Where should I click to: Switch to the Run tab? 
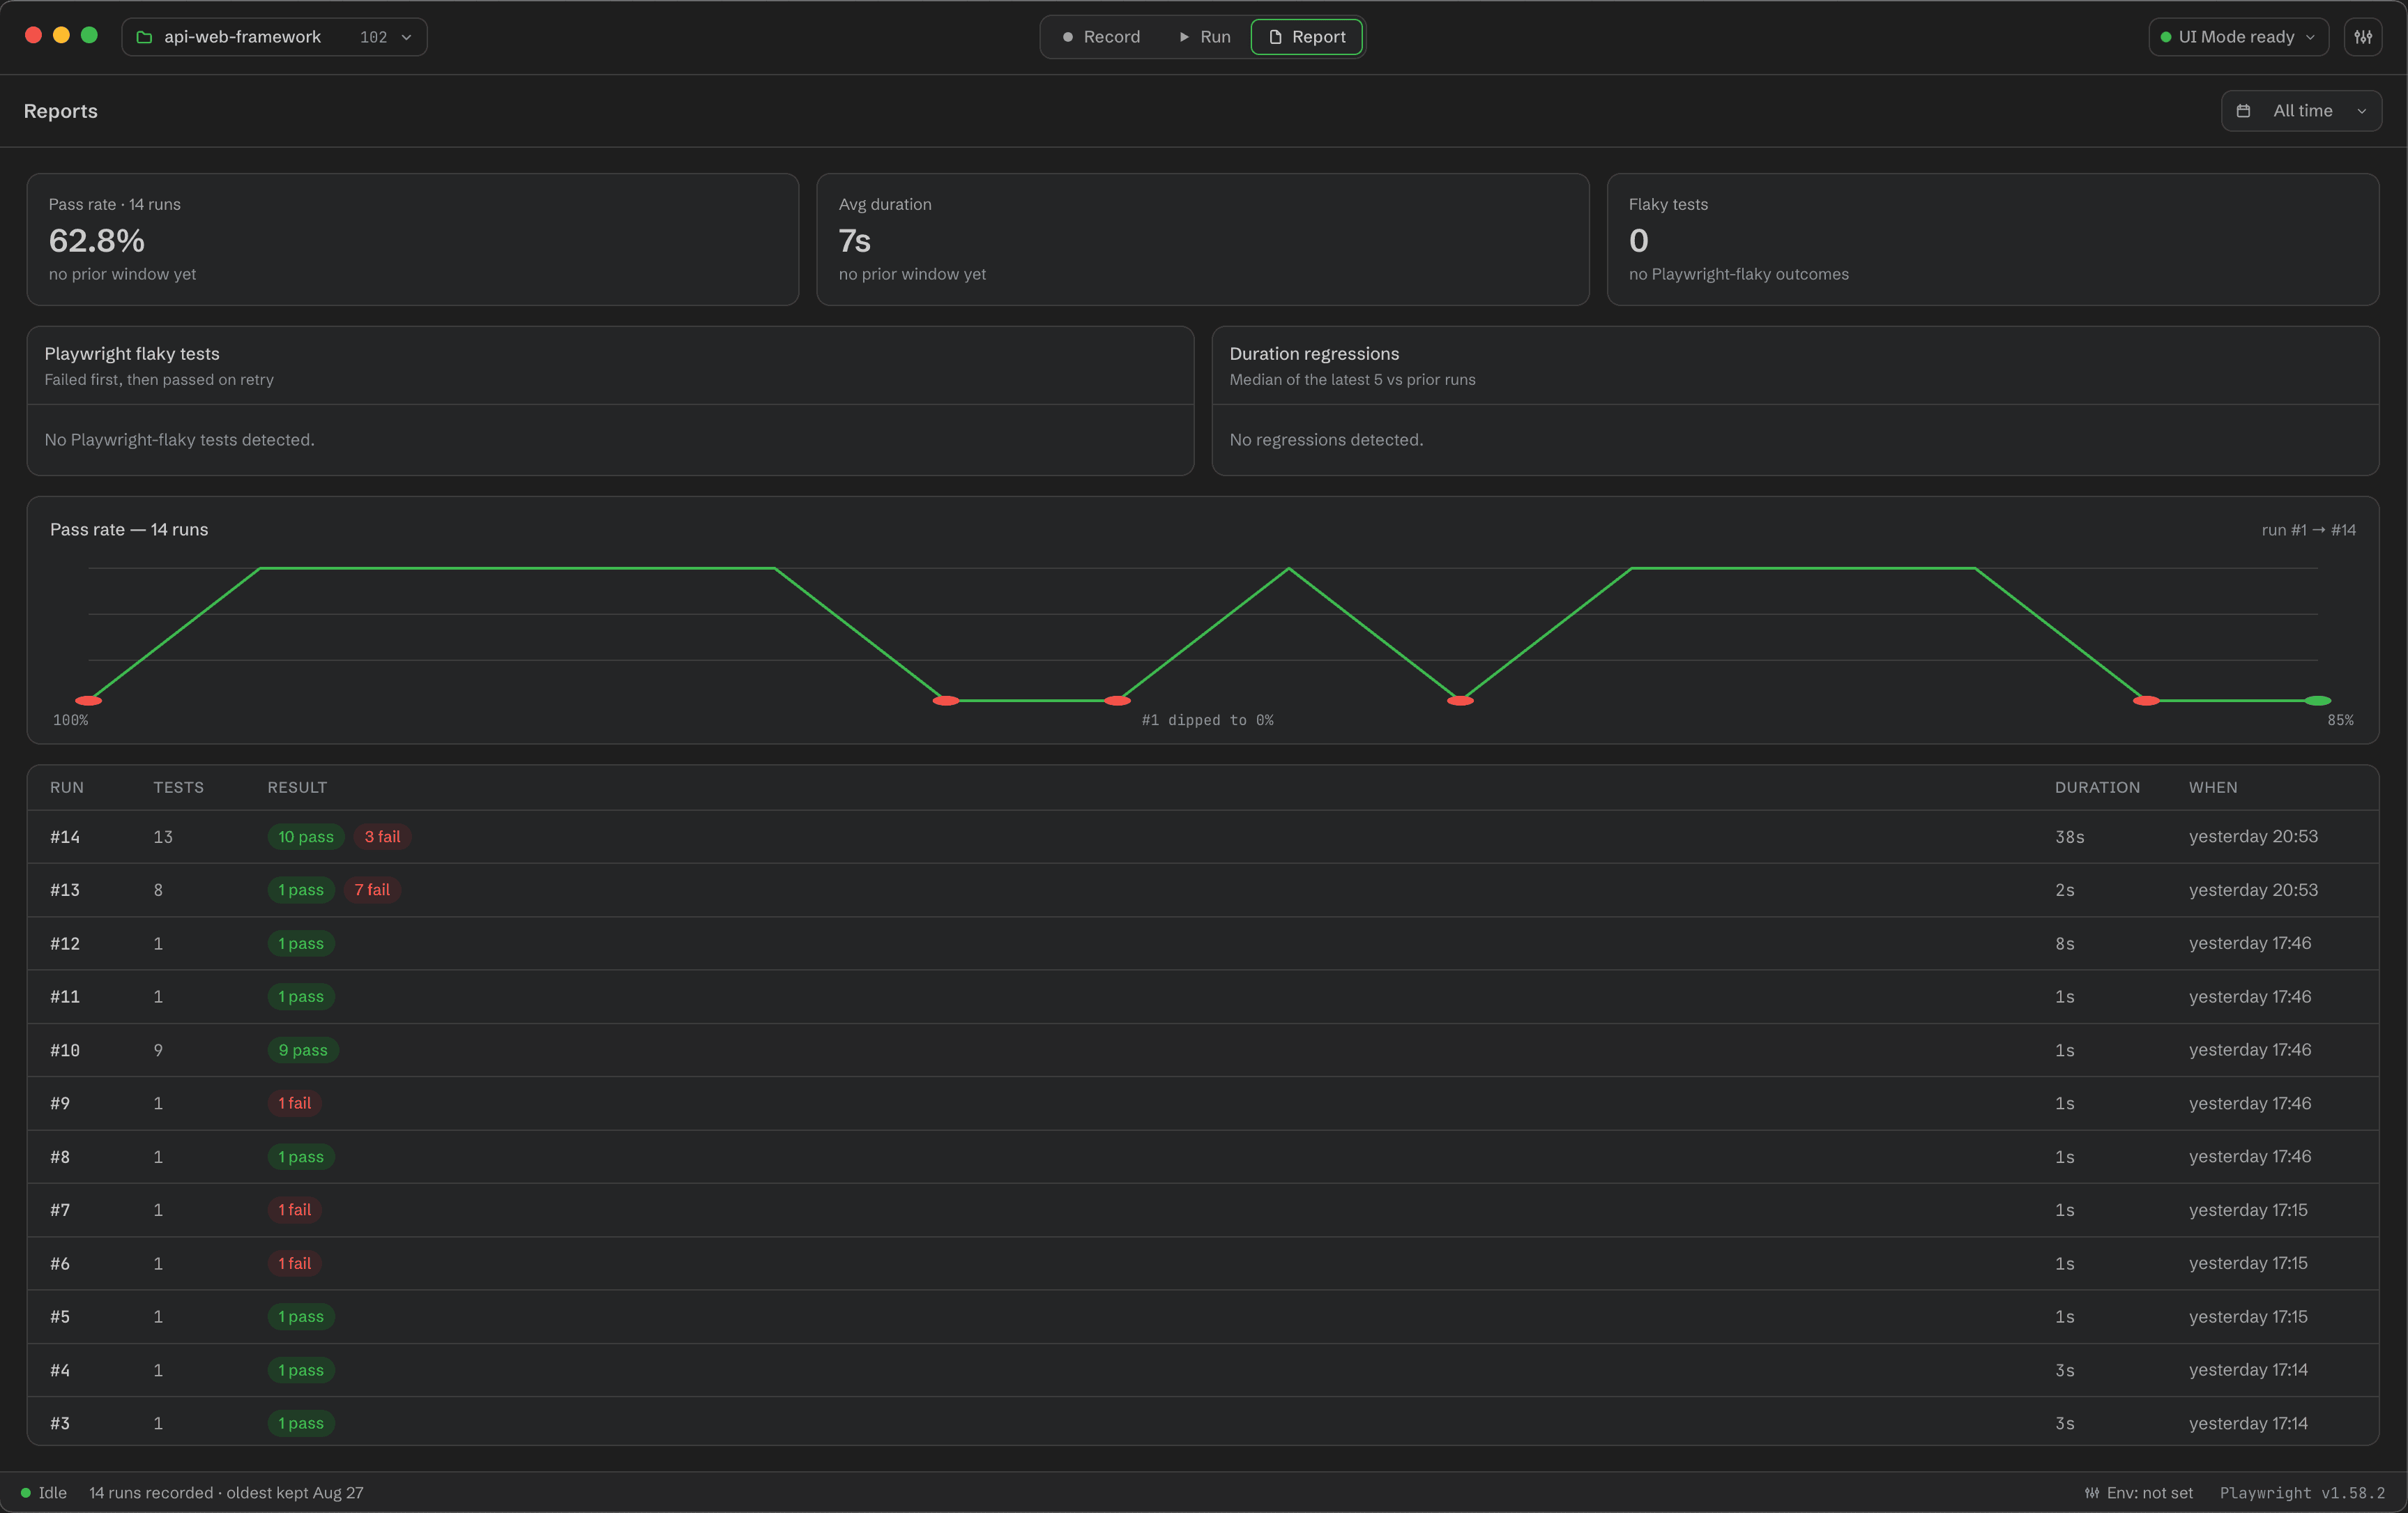(x=1204, y=37)
